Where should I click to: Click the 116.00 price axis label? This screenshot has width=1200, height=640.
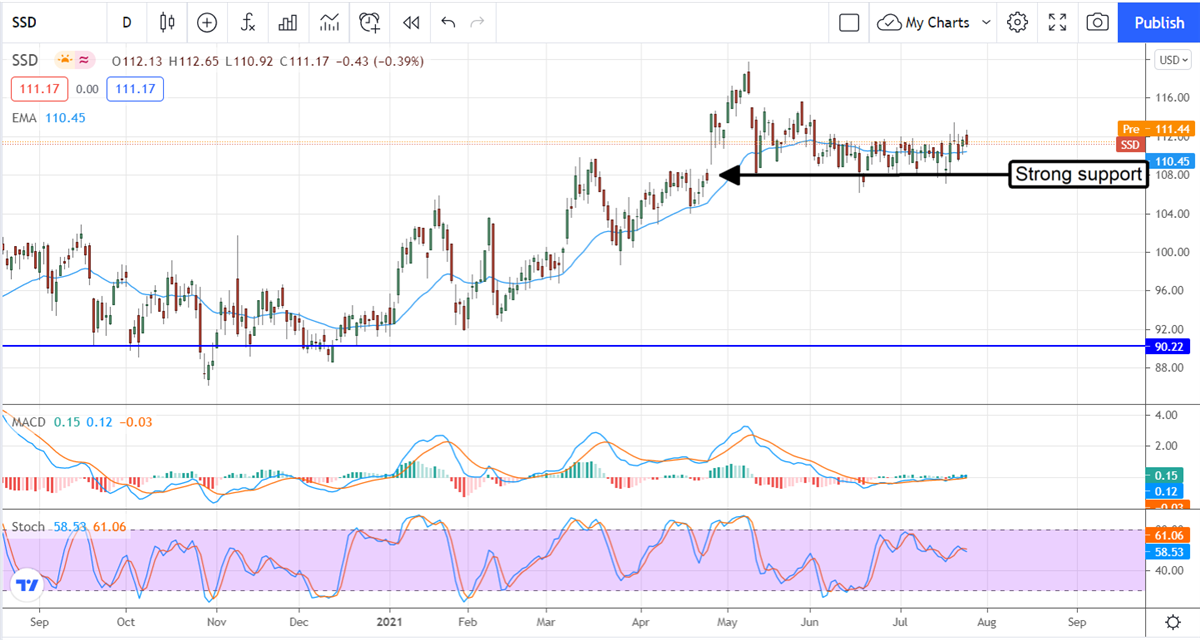(x=1171, y=98)
